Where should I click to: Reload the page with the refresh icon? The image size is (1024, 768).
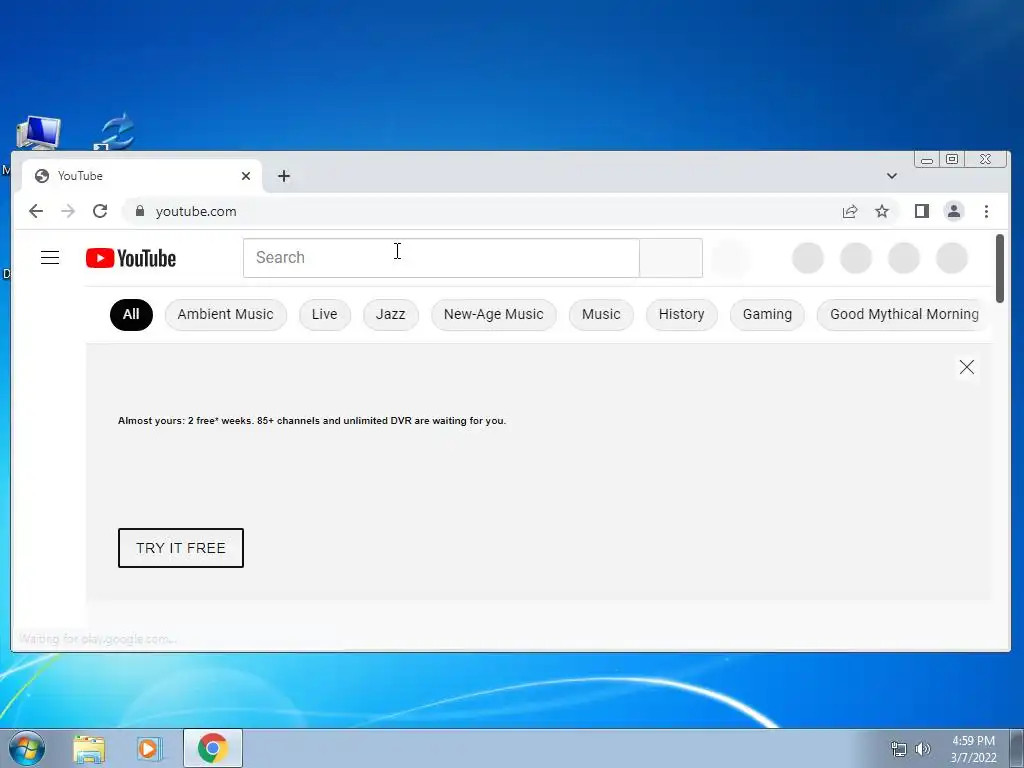tap(100, 211)
